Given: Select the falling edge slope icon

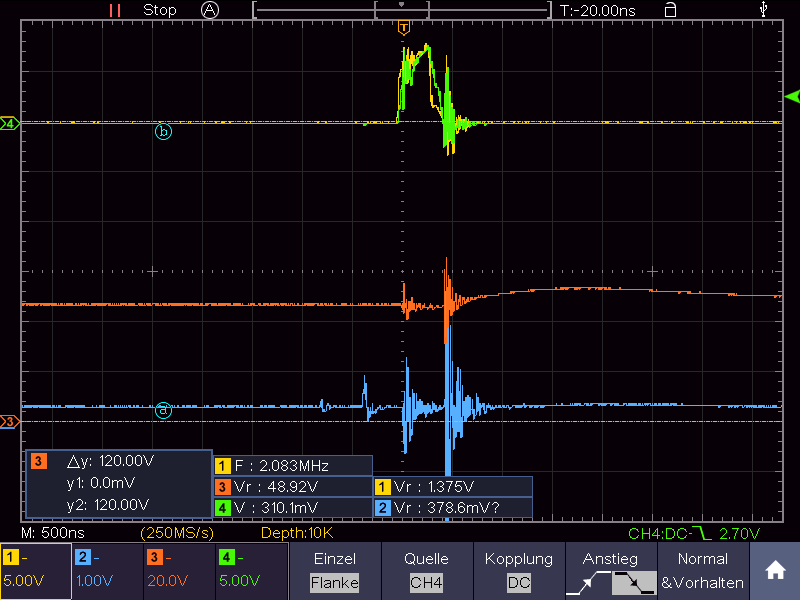Looking at the screenshot, I should coord(634,583).
